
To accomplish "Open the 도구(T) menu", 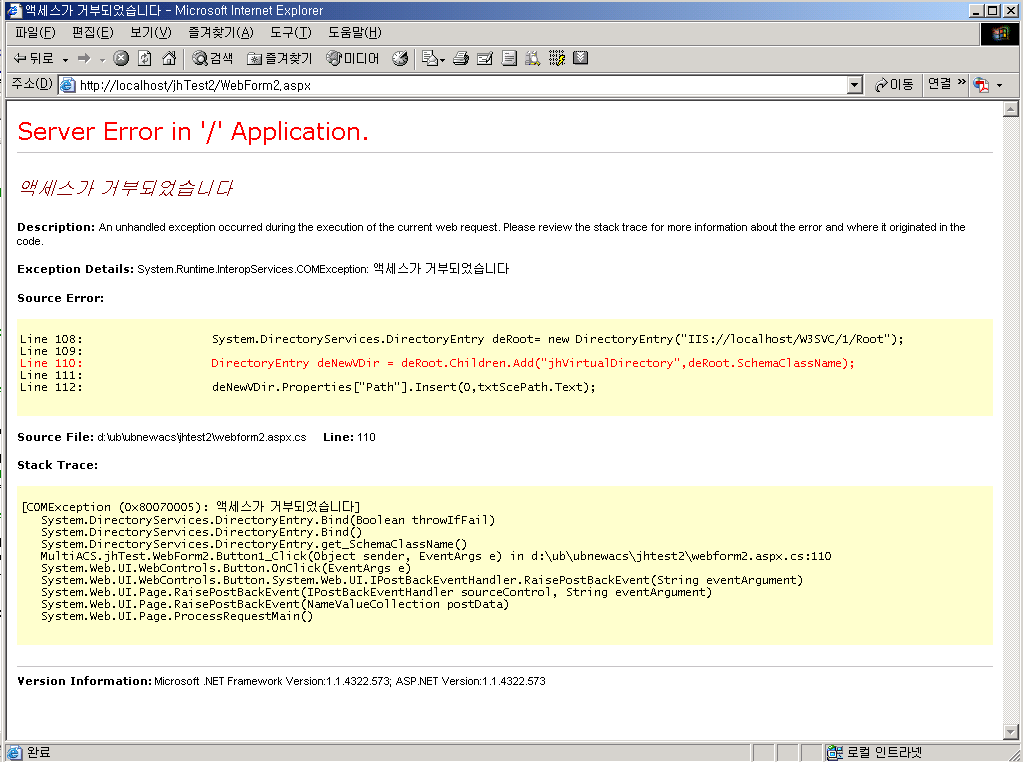I will 290,33.
